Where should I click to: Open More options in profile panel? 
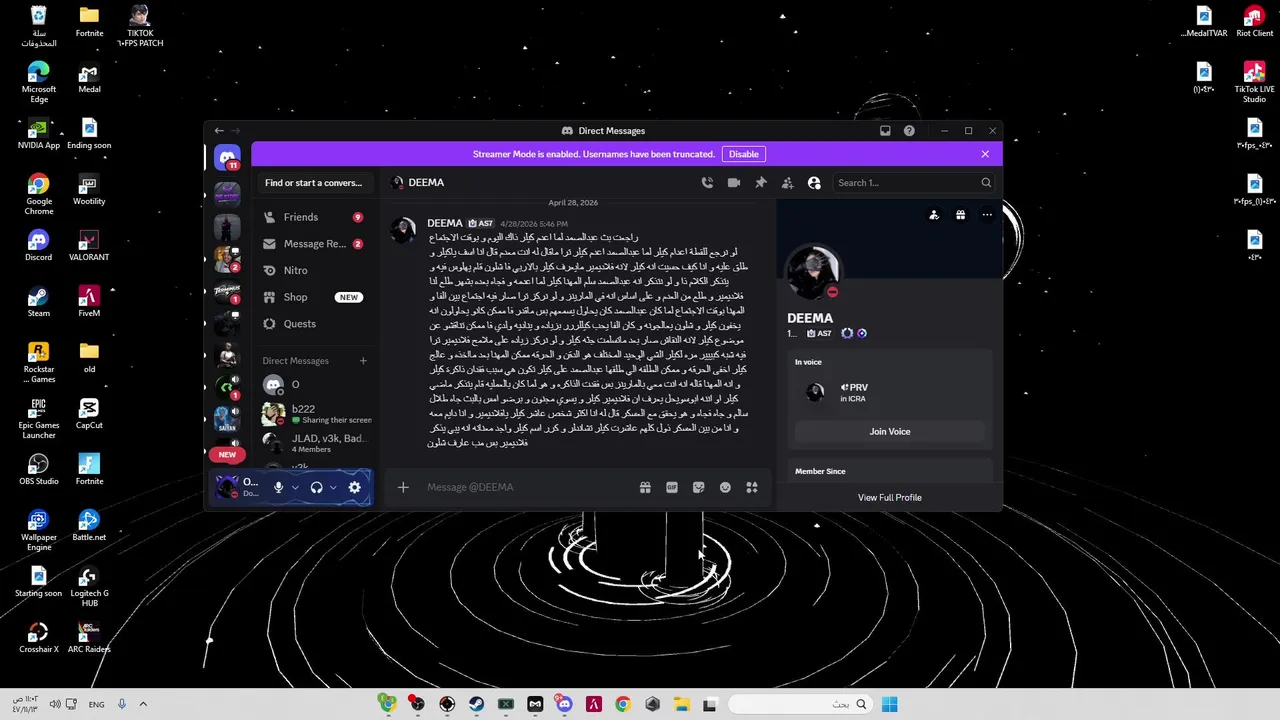click(987, 215)
